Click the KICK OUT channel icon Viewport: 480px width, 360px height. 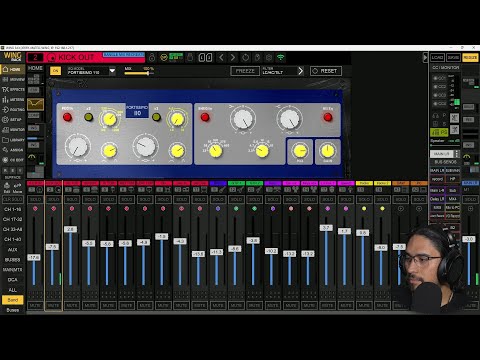pyautogui.click(x=51, y=58)
